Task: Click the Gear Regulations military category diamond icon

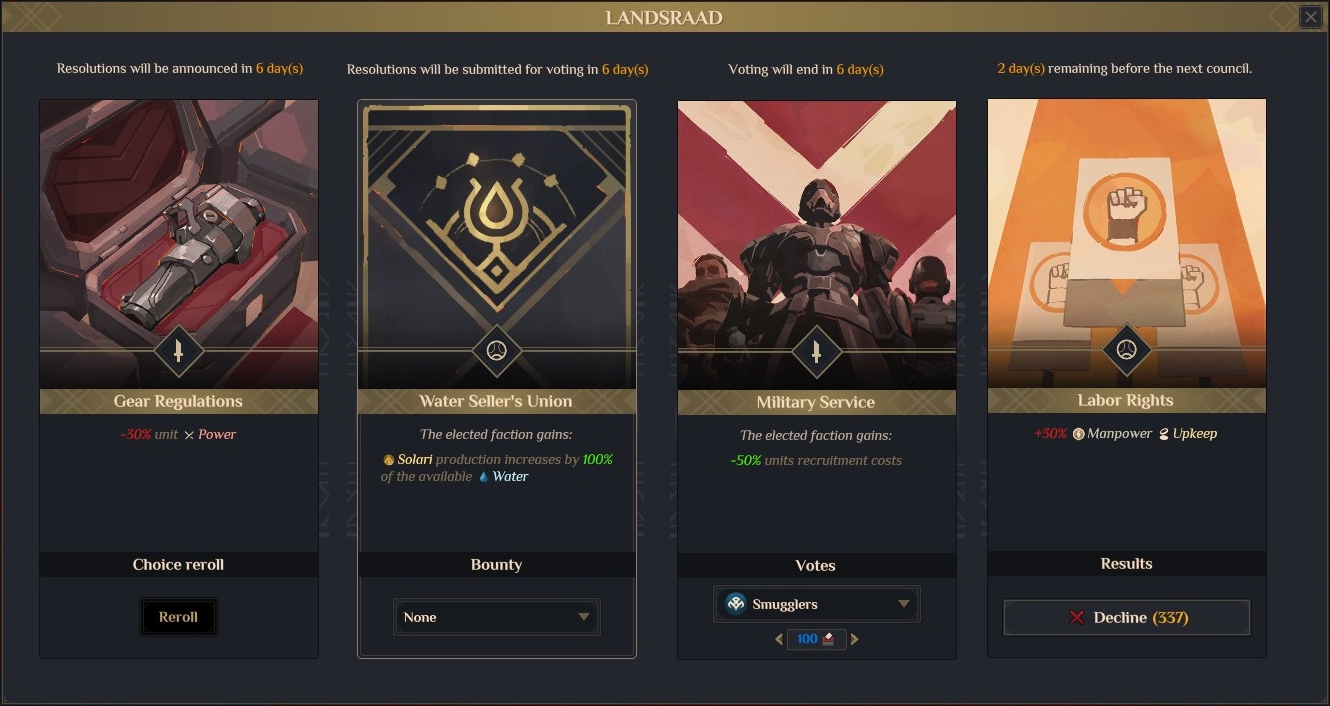Action: click(x=179, y=351)
